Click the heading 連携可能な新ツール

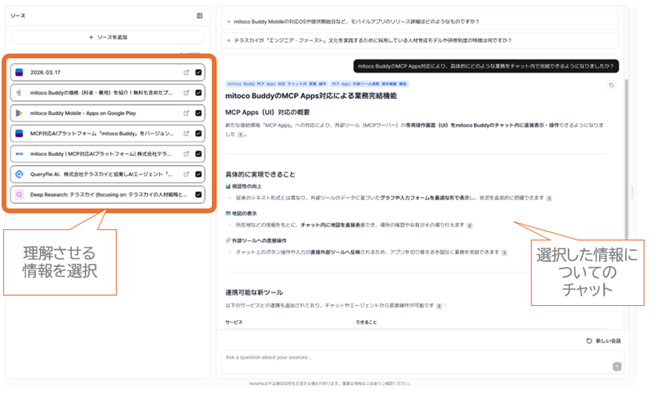coord(254,292)
